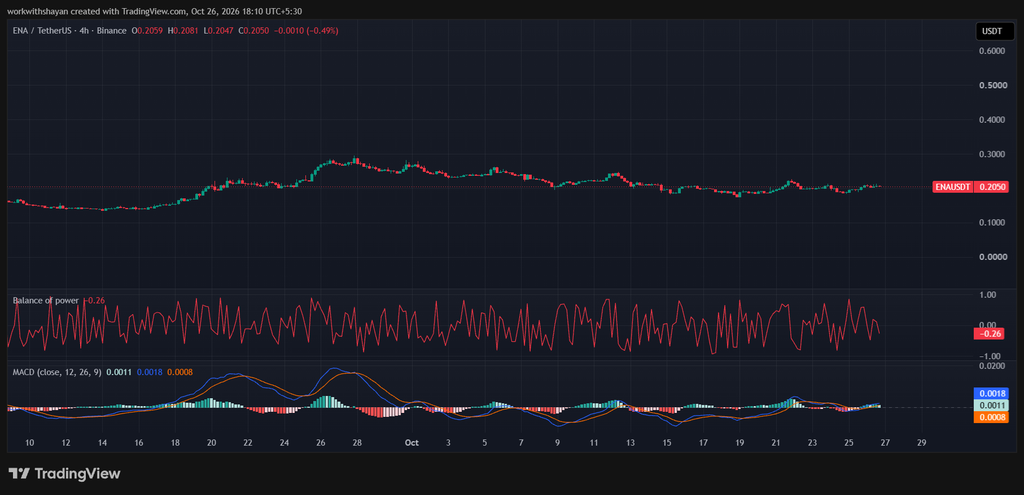Select the MACD (close, 12, 26, 9) title

pyautogui.click(x=57, y=372)
